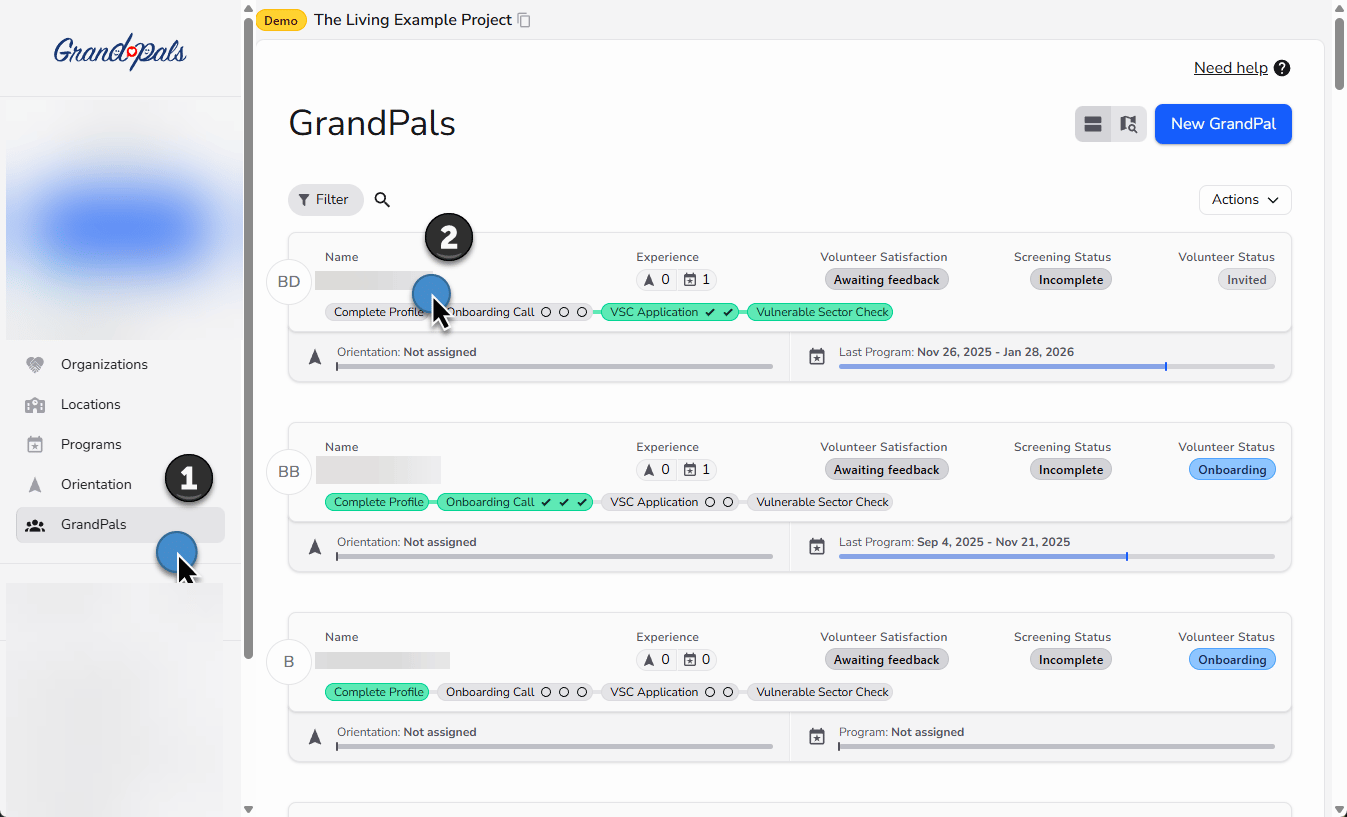Click BD's Orientation progress bar
1347x817 pixels.
(555, 367)
